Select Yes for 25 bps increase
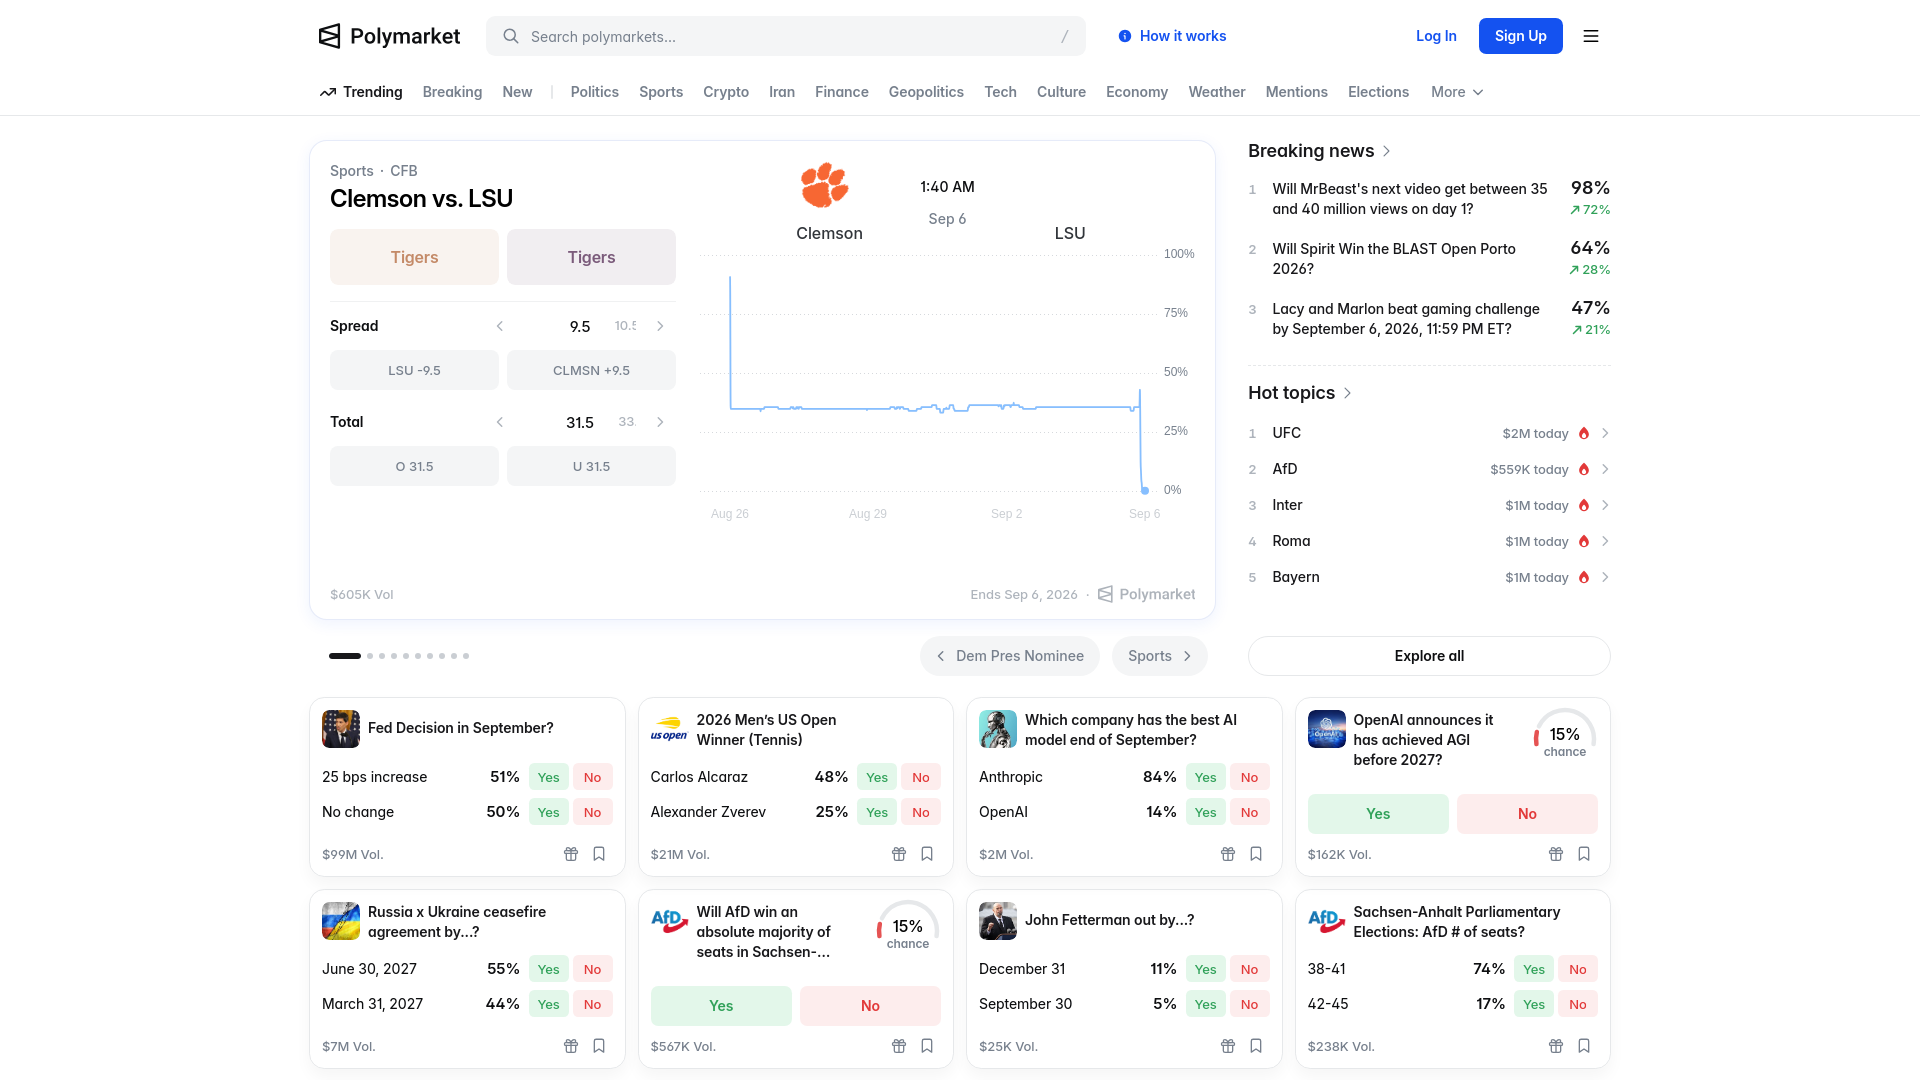The height and width of the screenshot is (1080, 1920). [x=549, y=777]
